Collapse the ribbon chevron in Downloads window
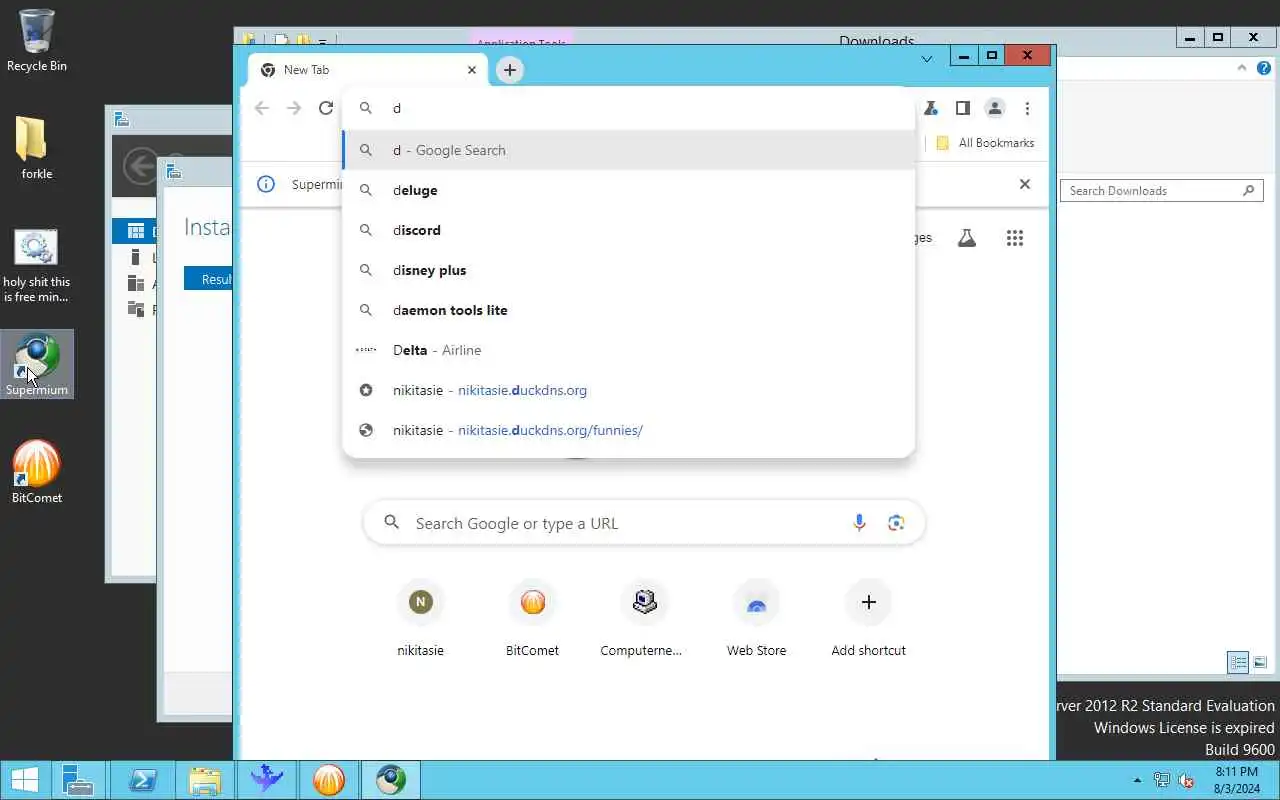This screenshot has width=1280, height=800. click(x=1242, y=68)
